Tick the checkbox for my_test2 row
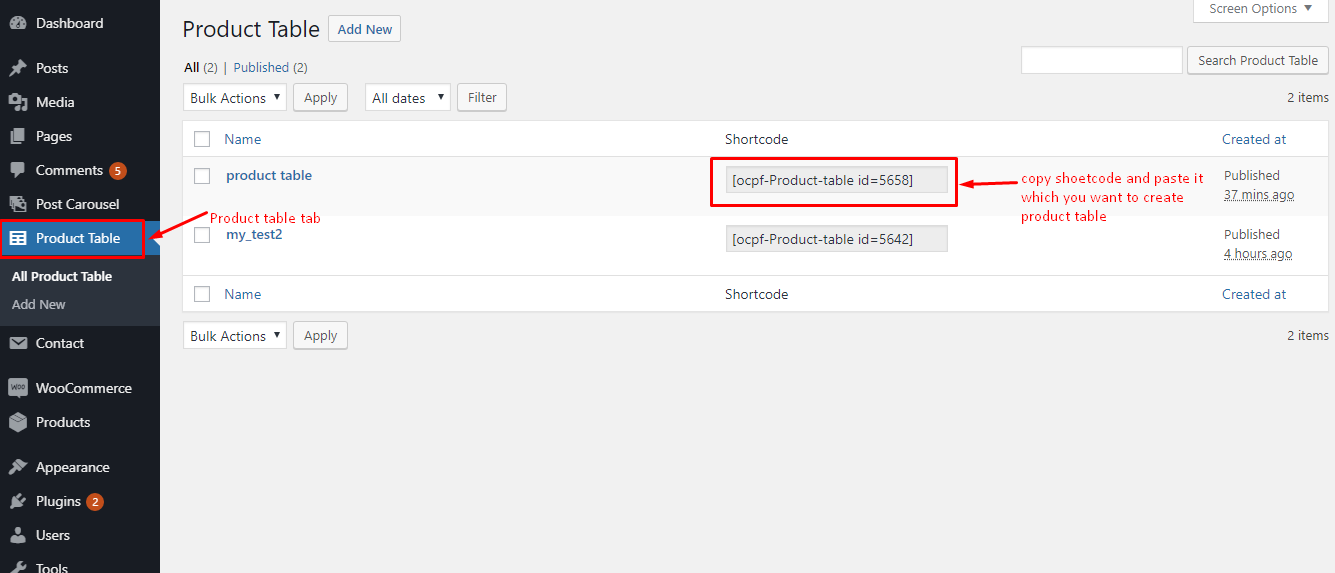The height and width of the screenshot is (573, 1335). tap(202, 235)
